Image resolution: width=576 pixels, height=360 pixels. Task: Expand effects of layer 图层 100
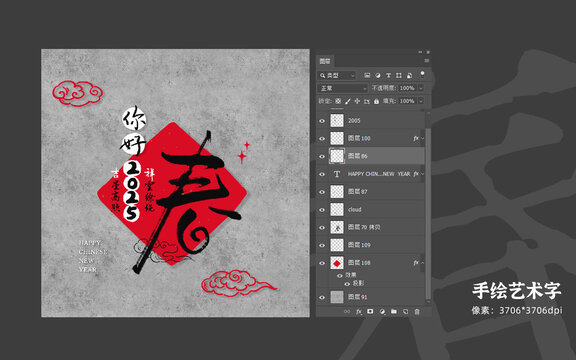(422, 138)
